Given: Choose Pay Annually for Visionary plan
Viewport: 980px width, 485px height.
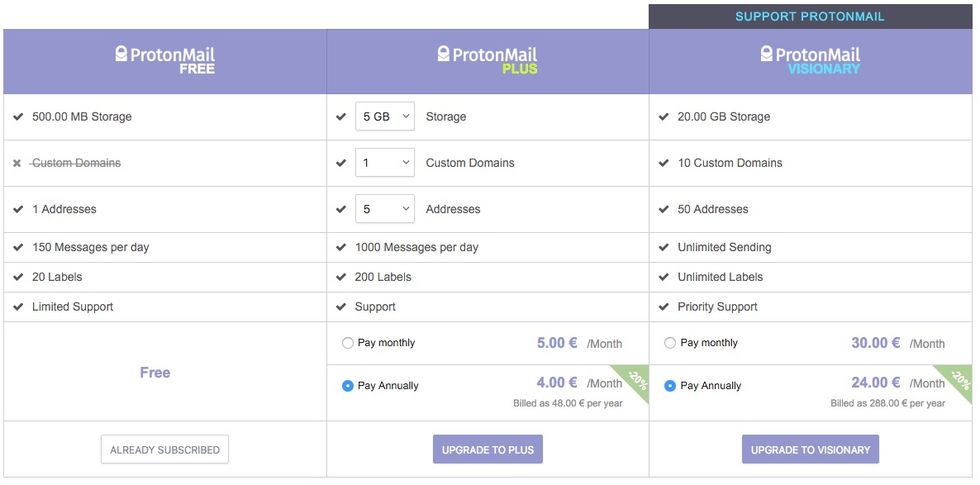Looking at the screenshot, I should point(670,386).
